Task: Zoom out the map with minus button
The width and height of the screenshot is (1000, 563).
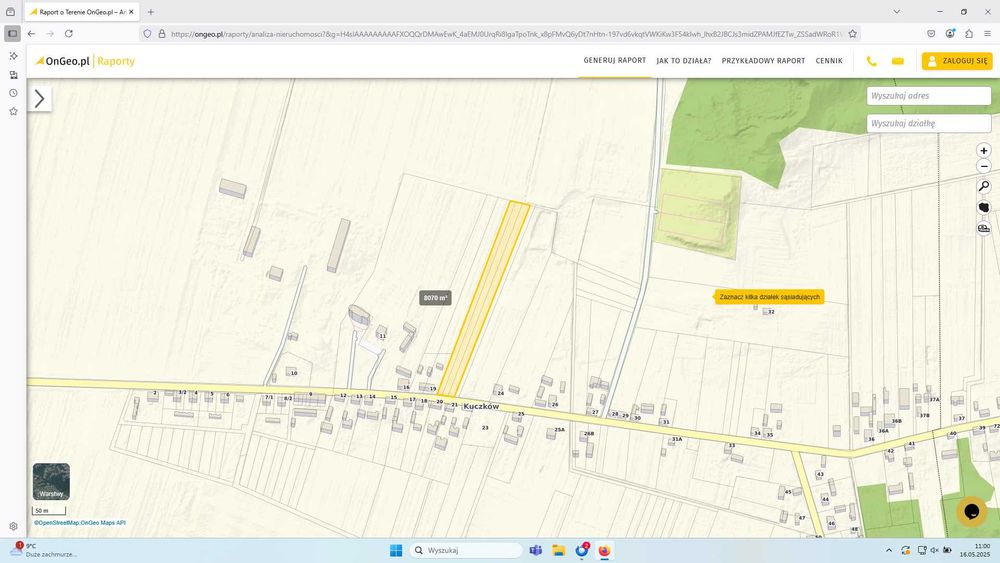Action: point(983,166)
